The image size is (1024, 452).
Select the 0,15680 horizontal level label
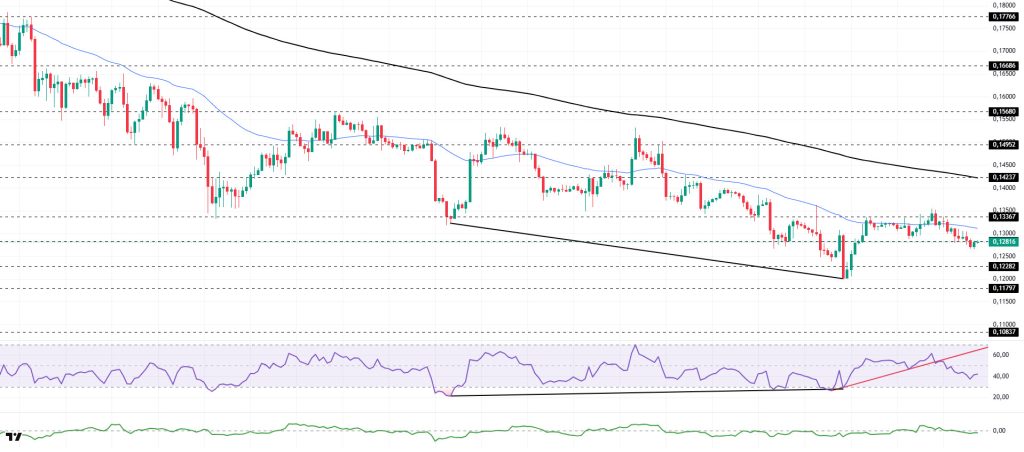1005,111
